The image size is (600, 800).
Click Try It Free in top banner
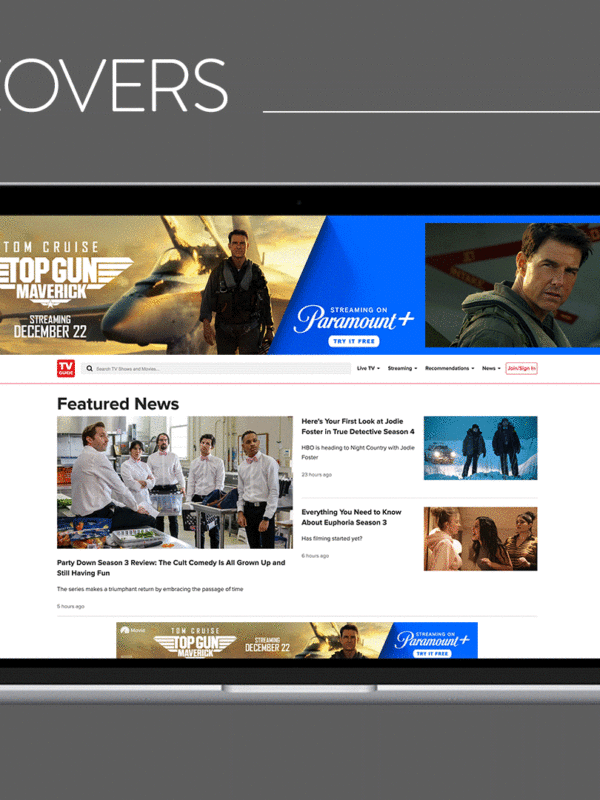(x=354, y=341)
